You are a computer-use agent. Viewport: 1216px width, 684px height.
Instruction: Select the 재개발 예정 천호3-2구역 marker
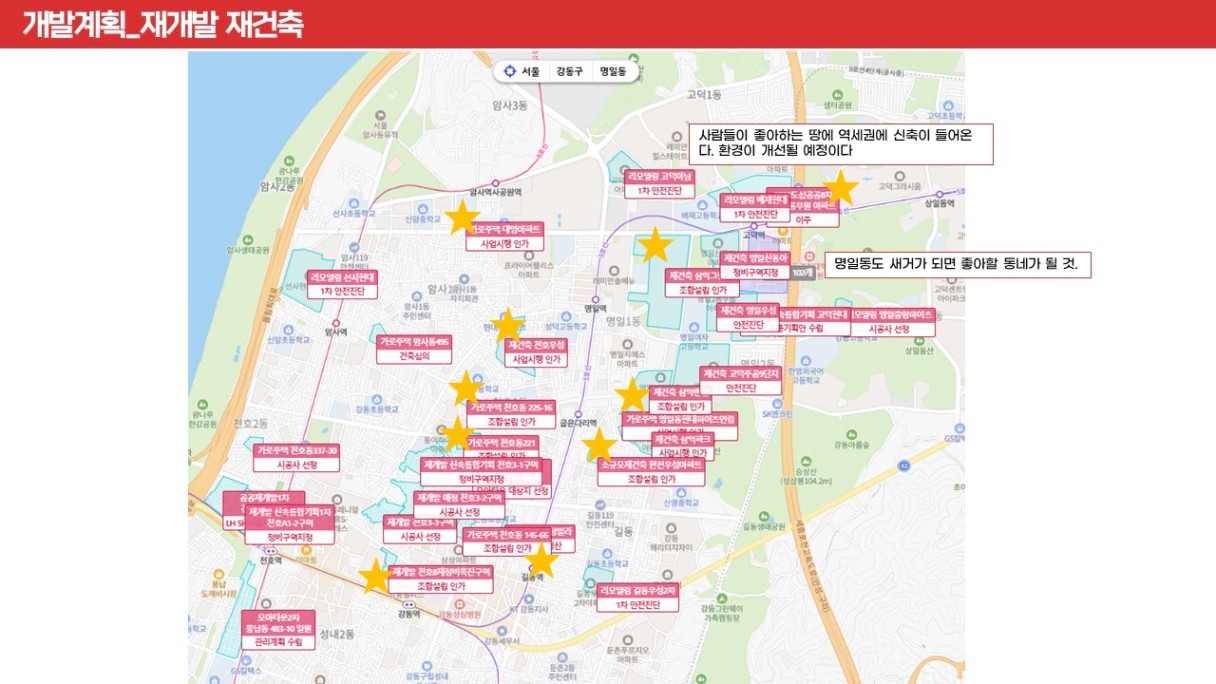459,504
